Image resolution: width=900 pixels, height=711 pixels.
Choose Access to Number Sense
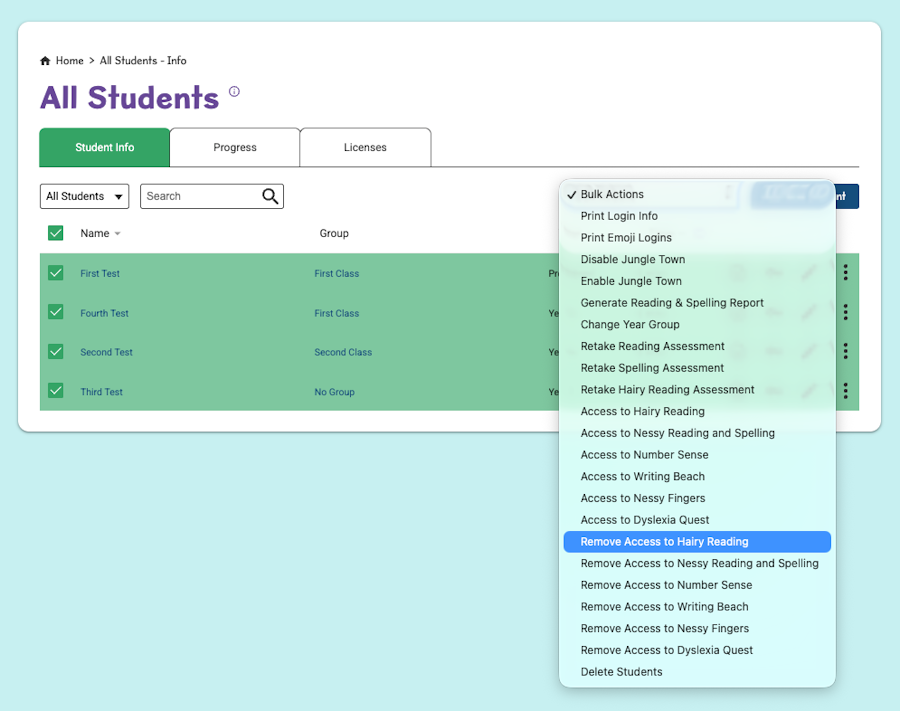(697, 454)
